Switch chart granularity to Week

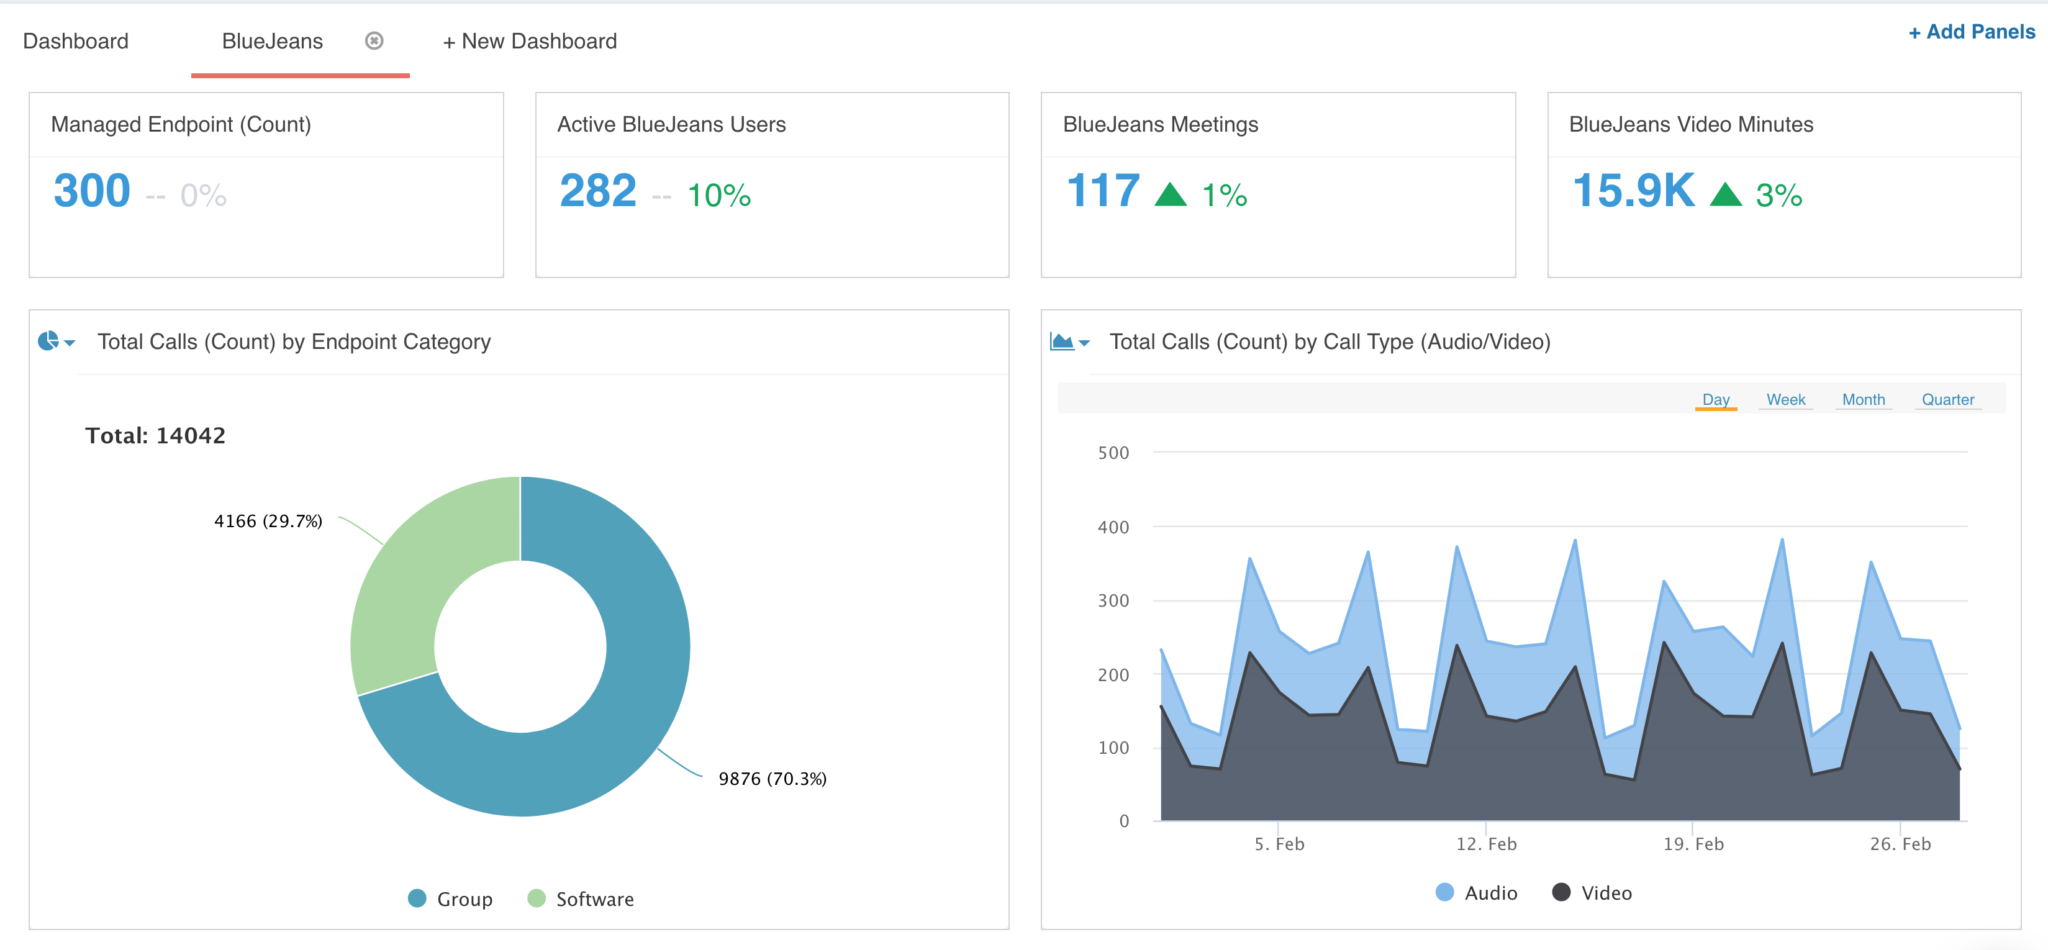tap(1786, 399)
